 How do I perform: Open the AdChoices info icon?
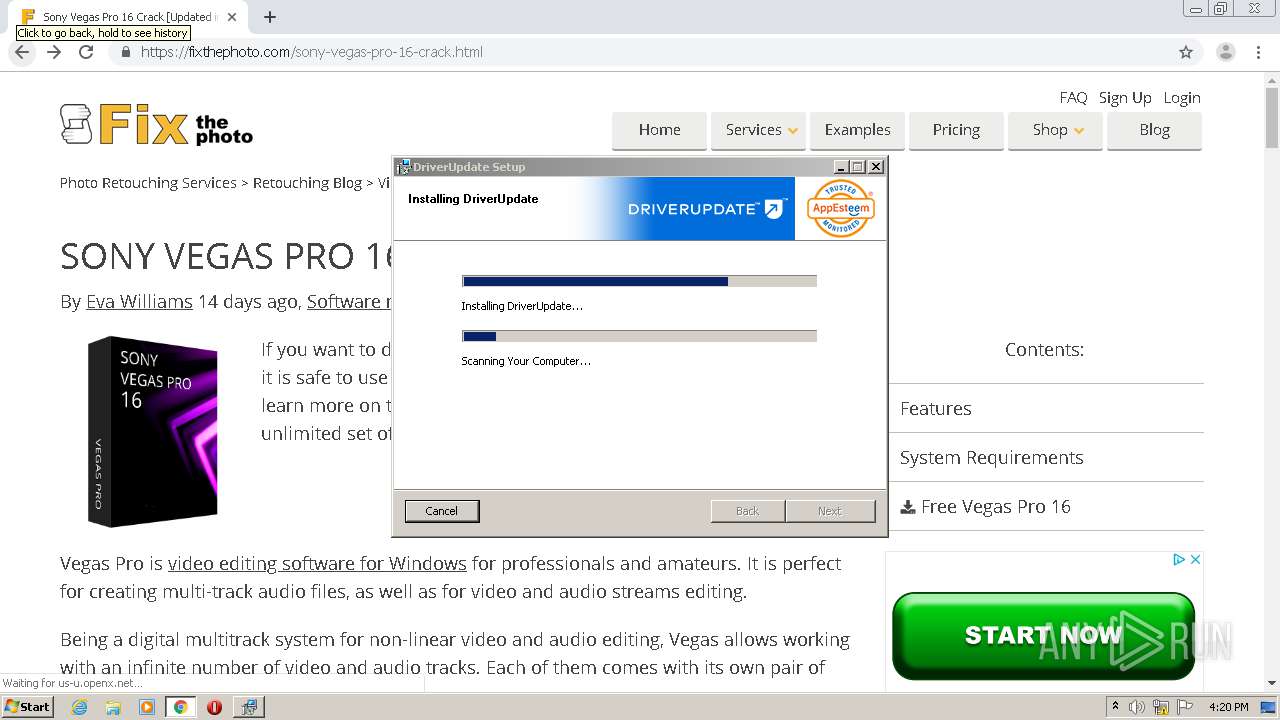tap(1179, 559)
